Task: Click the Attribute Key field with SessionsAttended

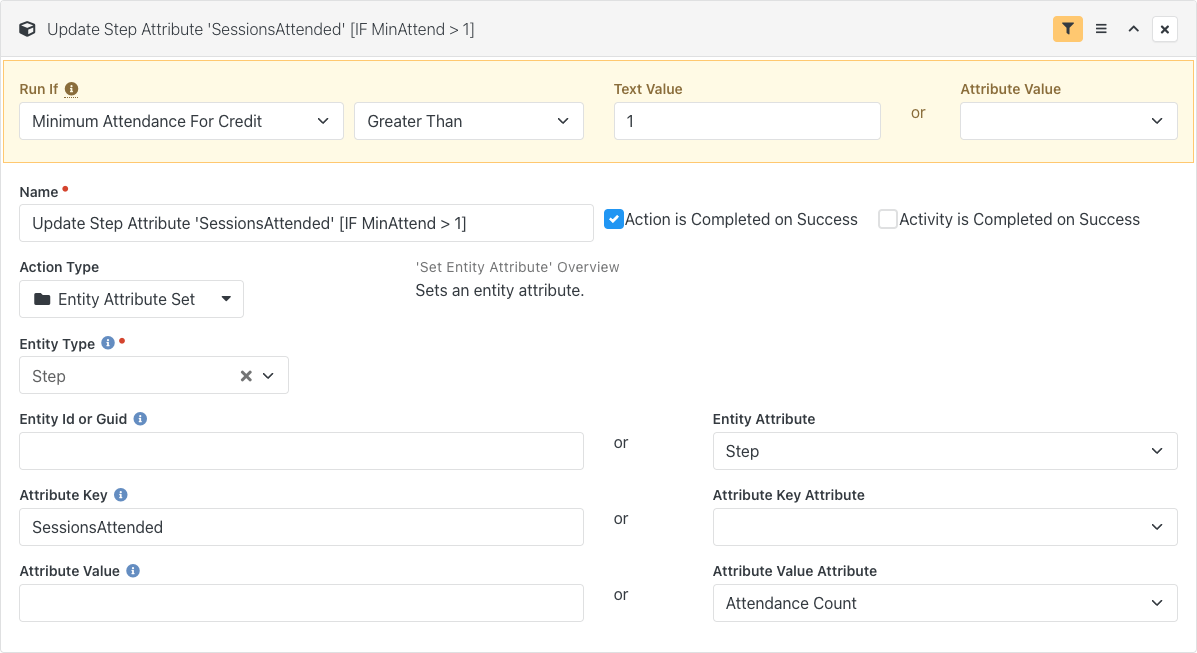Action: (x=302, y=527)
